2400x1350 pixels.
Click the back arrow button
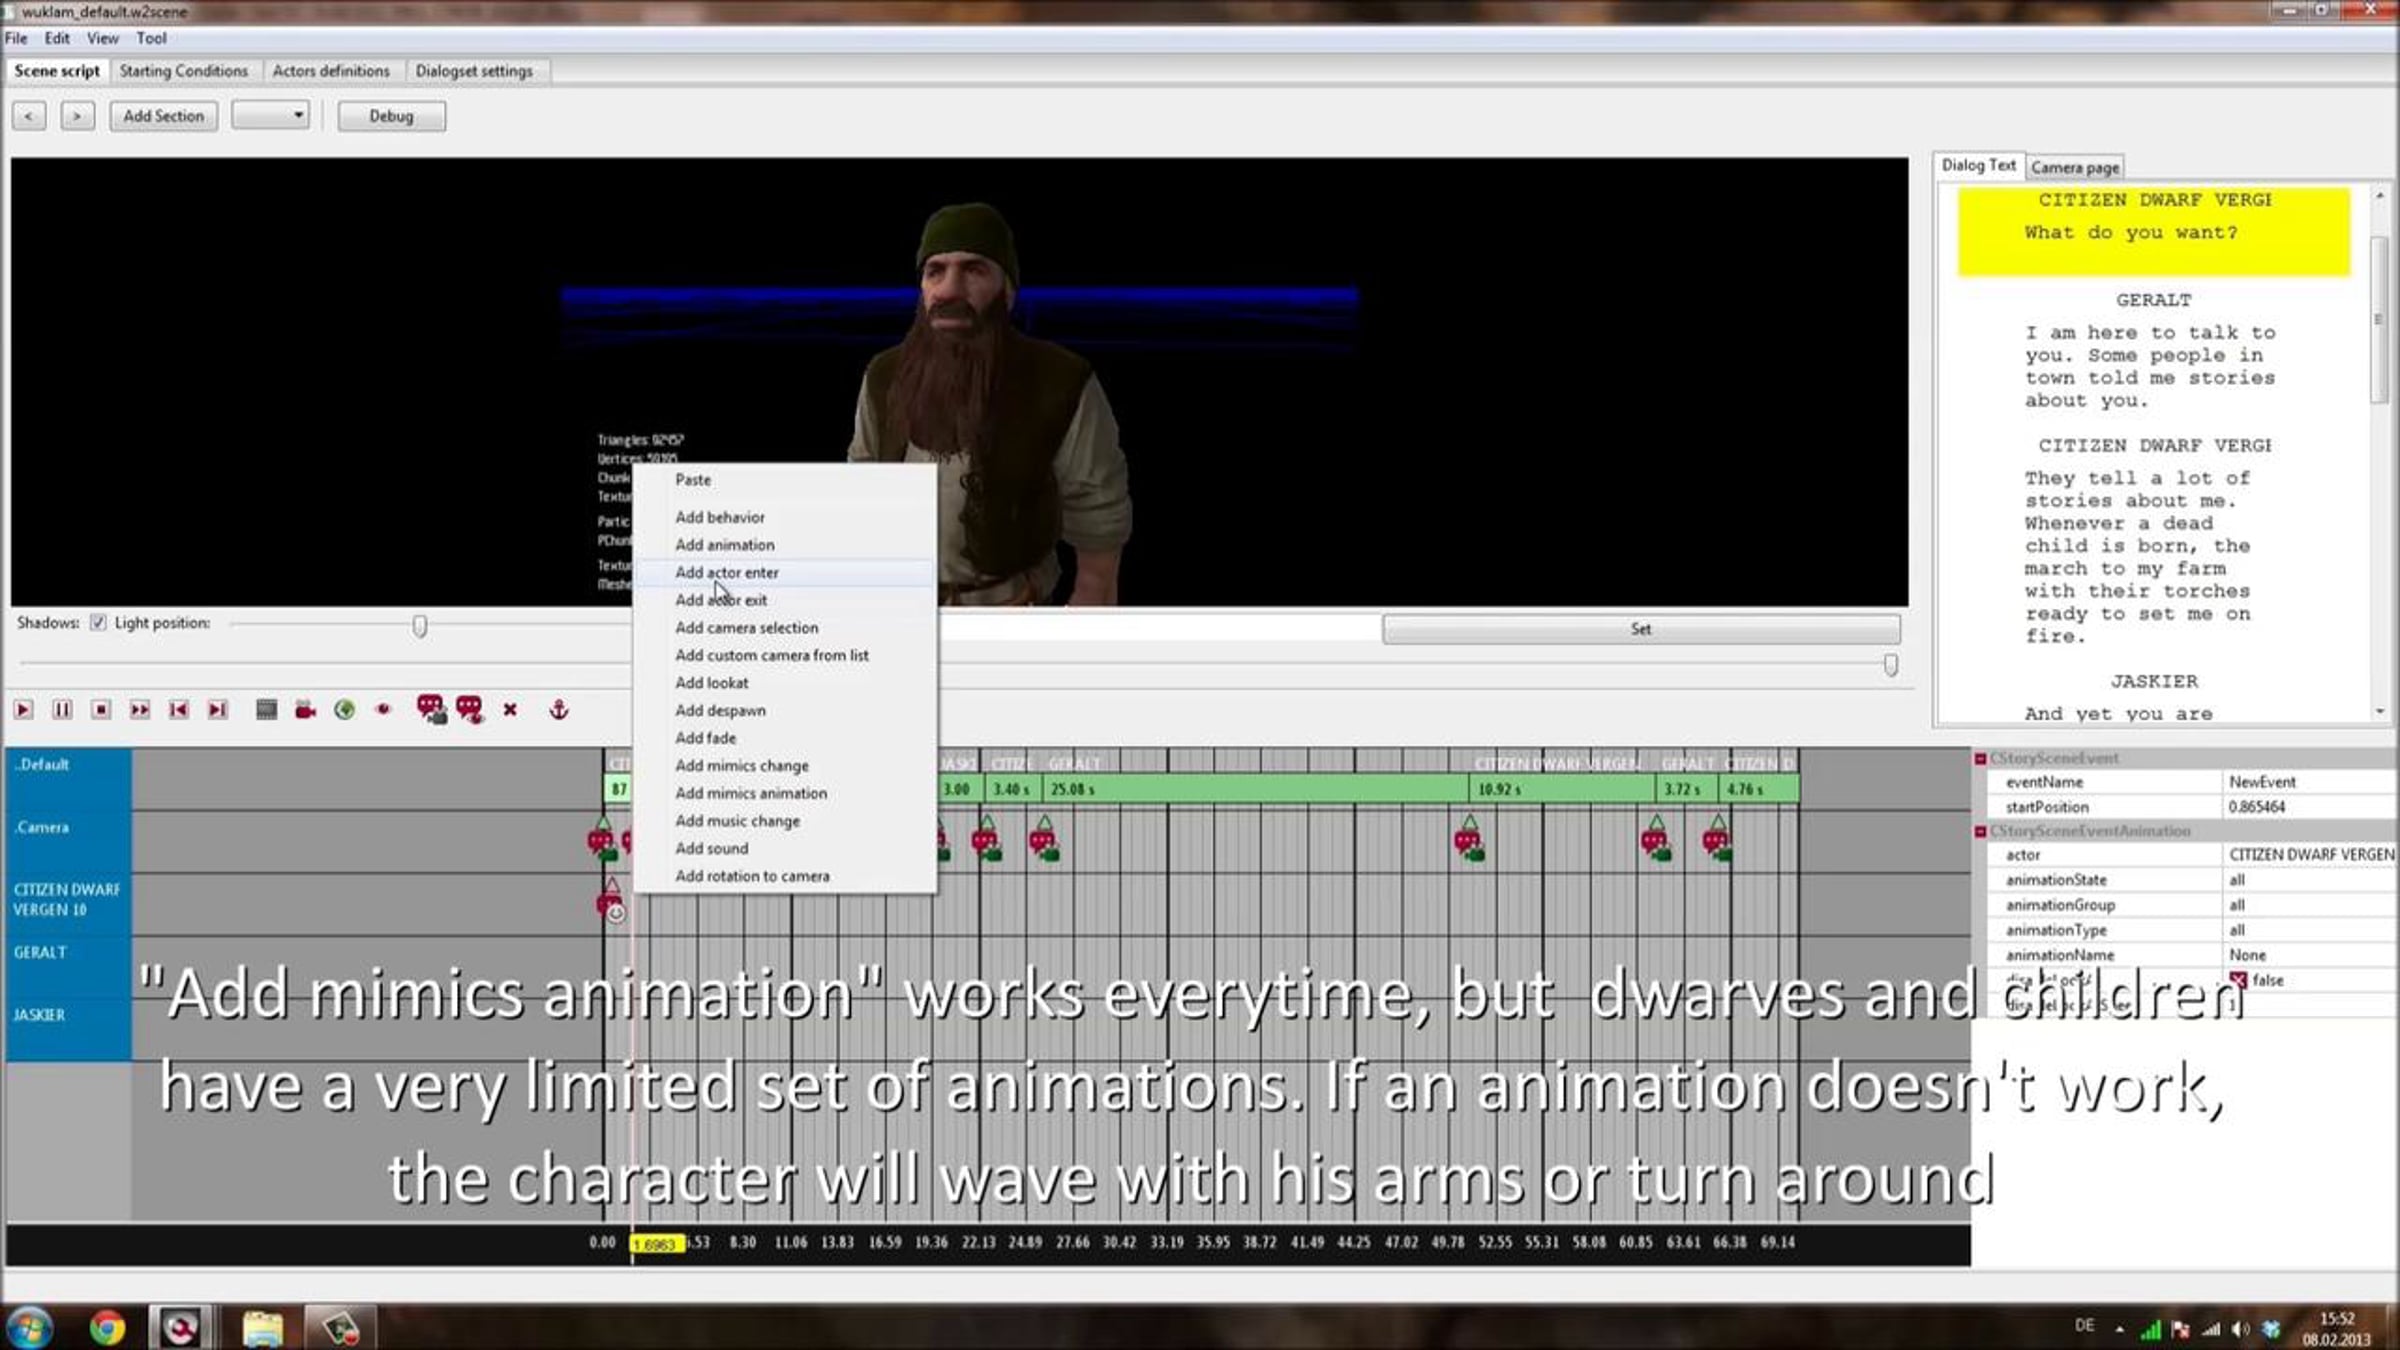tap(29, 116)
